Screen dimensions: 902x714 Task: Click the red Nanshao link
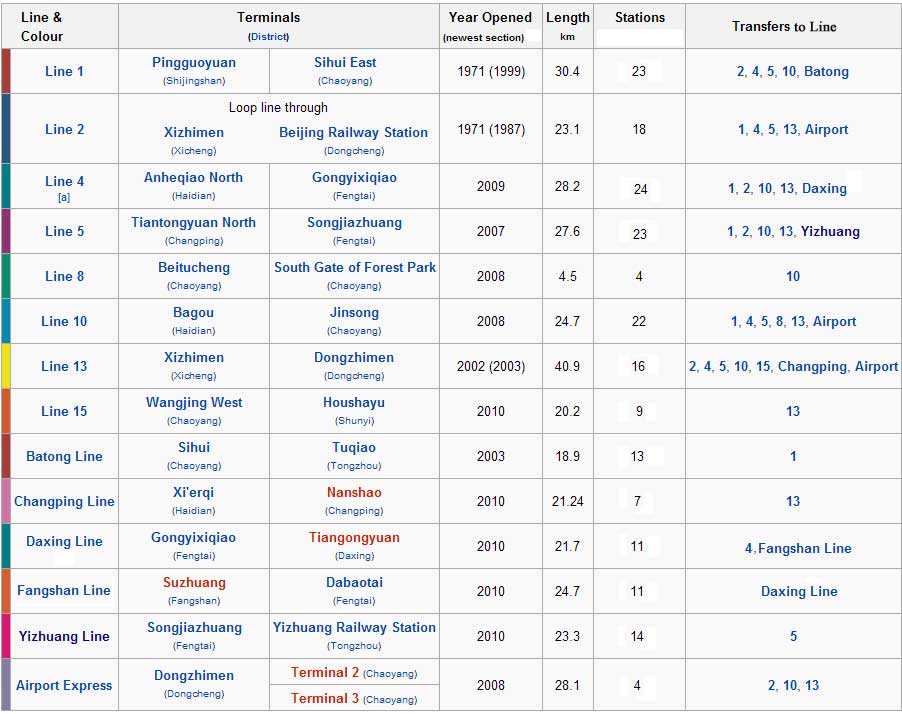tap(354, 492)
